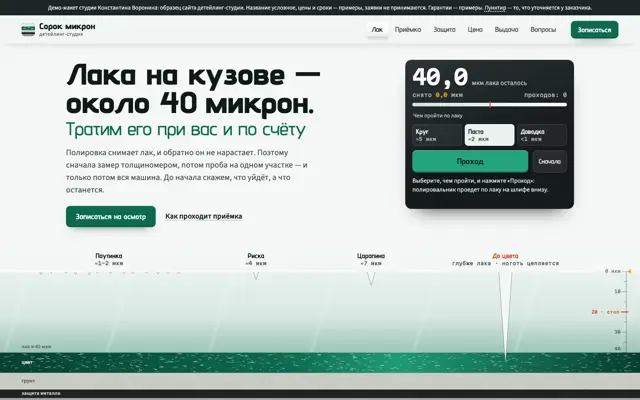
Task: Click the 40,0 remaining lacquer readout
Action: point(440,77)
